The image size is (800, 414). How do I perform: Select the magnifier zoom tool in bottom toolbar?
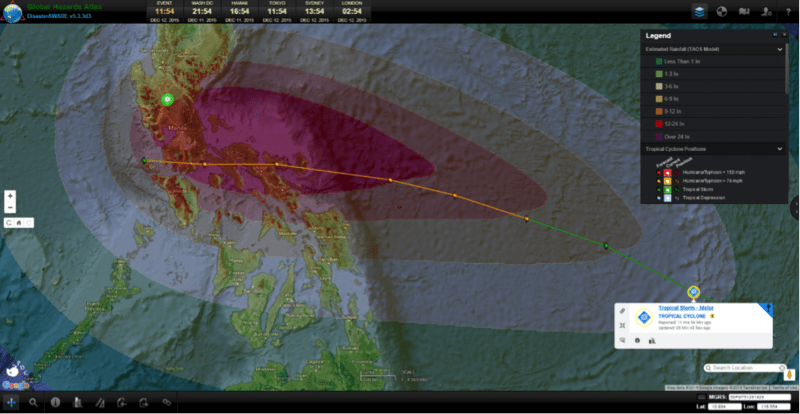pos(33,402)
